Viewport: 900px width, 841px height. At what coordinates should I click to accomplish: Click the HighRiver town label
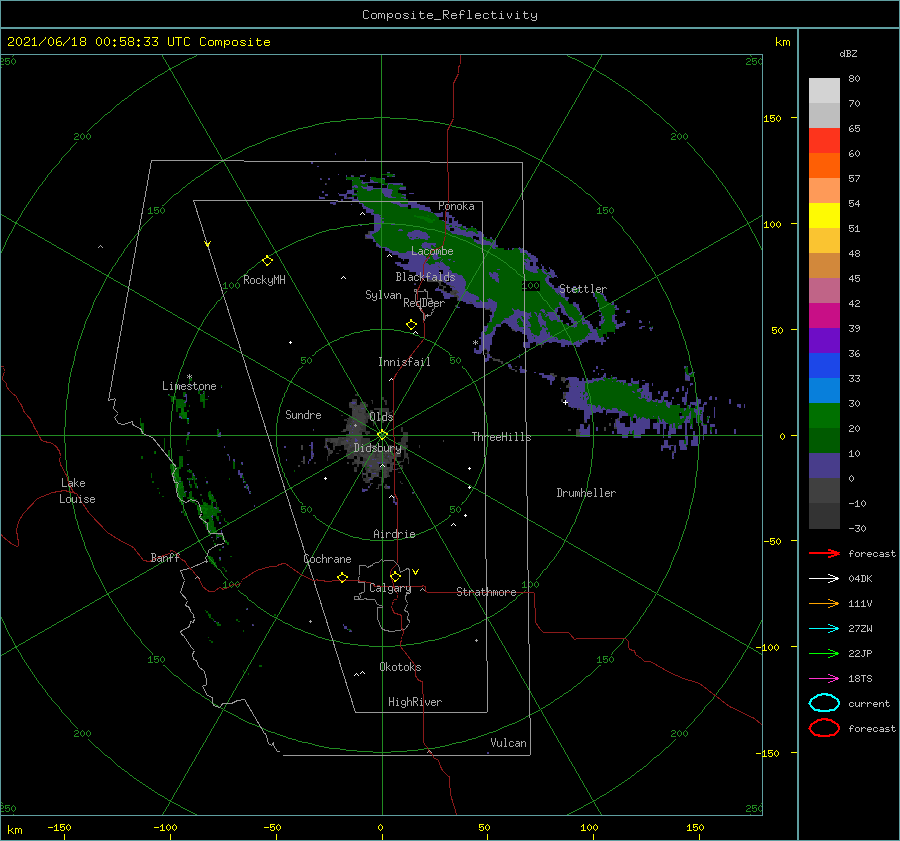click(415, 702)
